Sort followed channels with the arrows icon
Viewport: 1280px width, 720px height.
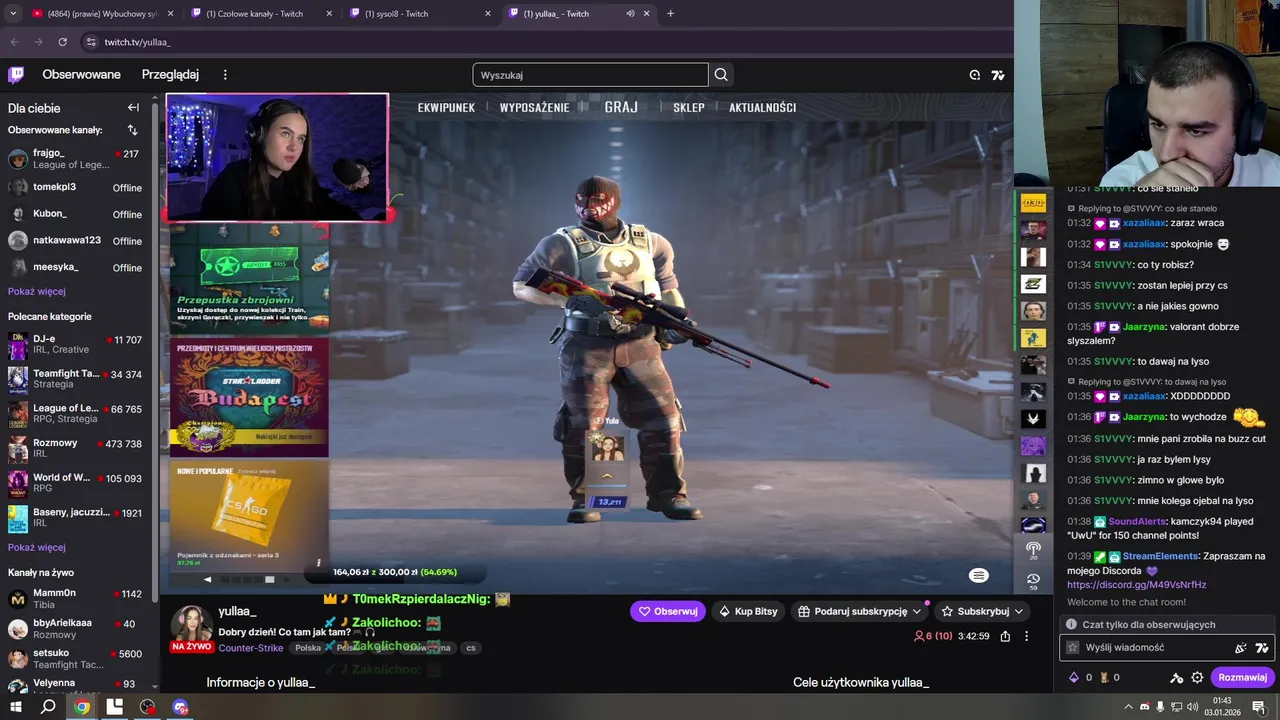(132, 130)
